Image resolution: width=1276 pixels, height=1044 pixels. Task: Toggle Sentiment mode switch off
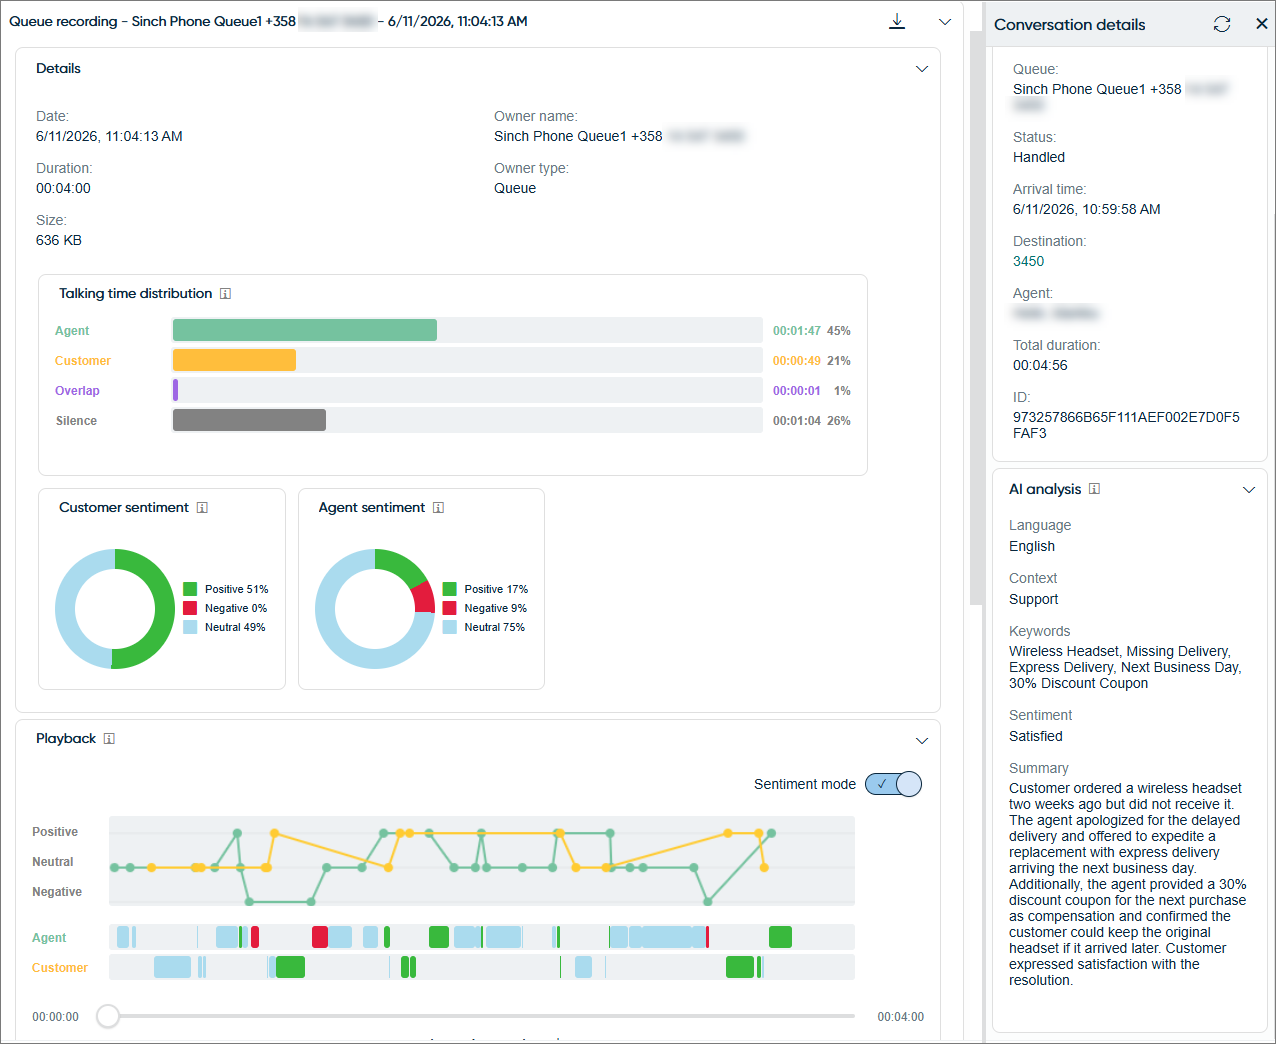(x=893, y=784)
